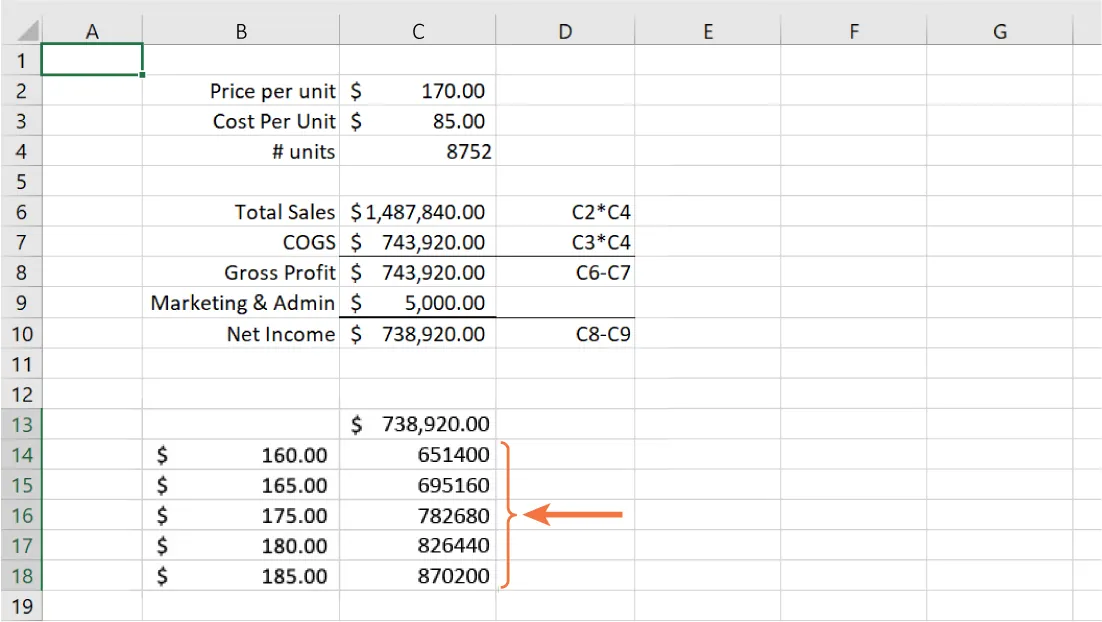Select the 870200 value in row 18
Image resolution: width=1102 pixels, height=622 pixels.
[x=417, y=576]
